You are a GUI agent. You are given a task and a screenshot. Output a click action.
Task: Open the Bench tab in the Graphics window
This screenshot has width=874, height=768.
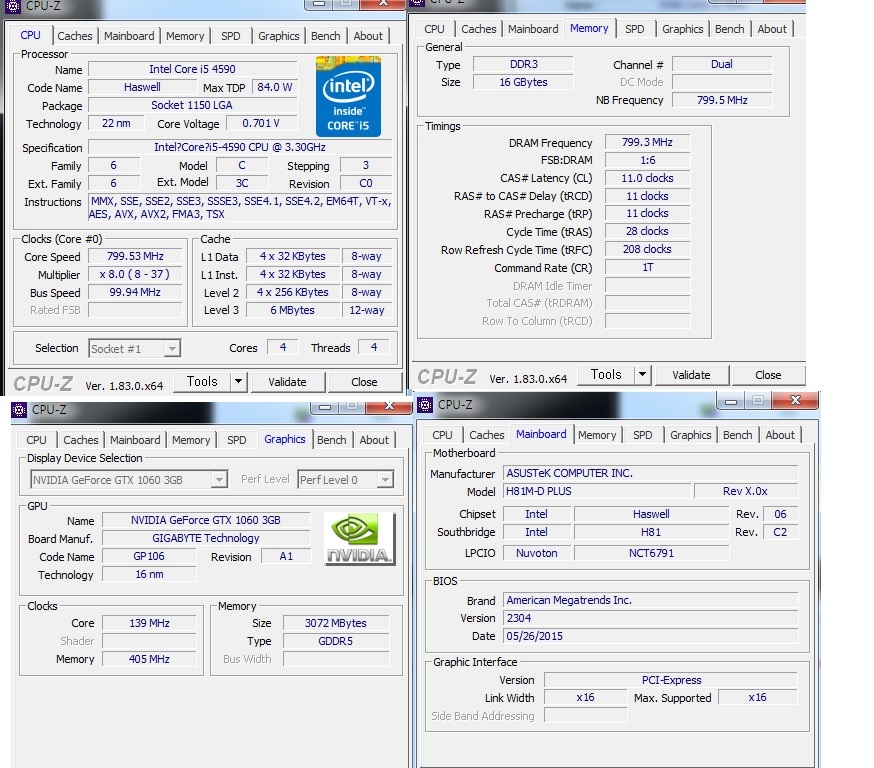332,440
